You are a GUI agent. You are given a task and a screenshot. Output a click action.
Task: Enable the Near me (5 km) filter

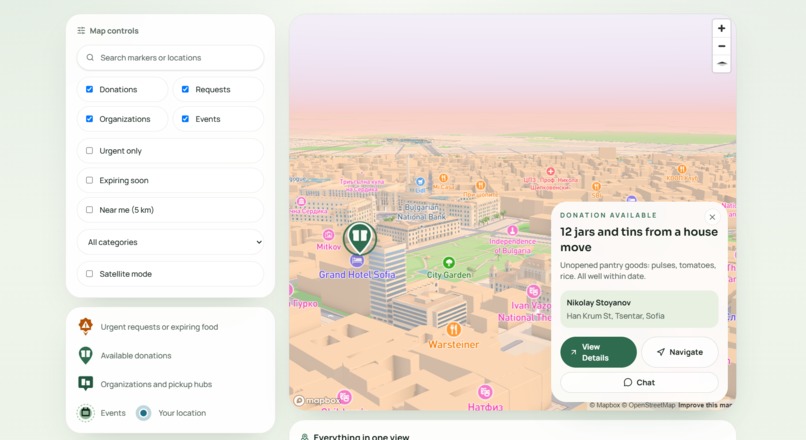tap(89, 210)
